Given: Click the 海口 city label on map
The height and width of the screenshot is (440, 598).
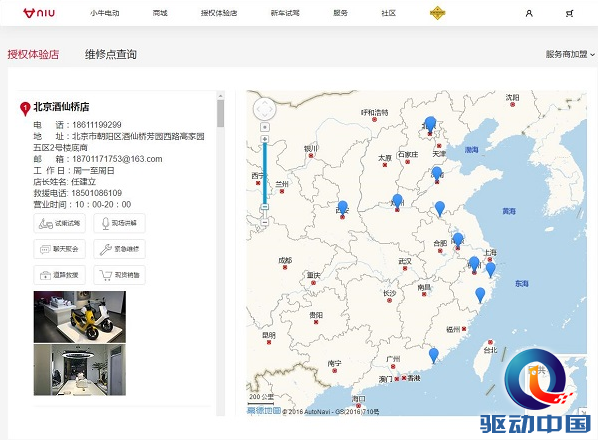Looking at the screenshot, I should (x=358, y=398).
